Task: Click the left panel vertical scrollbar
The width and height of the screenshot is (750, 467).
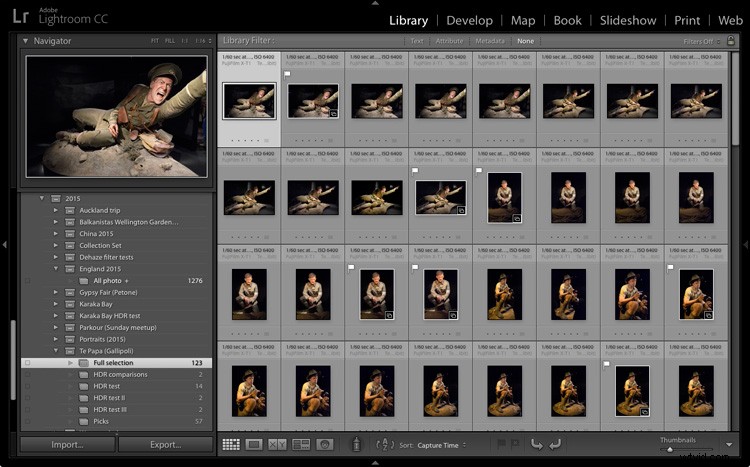Action: click(13, 359)
